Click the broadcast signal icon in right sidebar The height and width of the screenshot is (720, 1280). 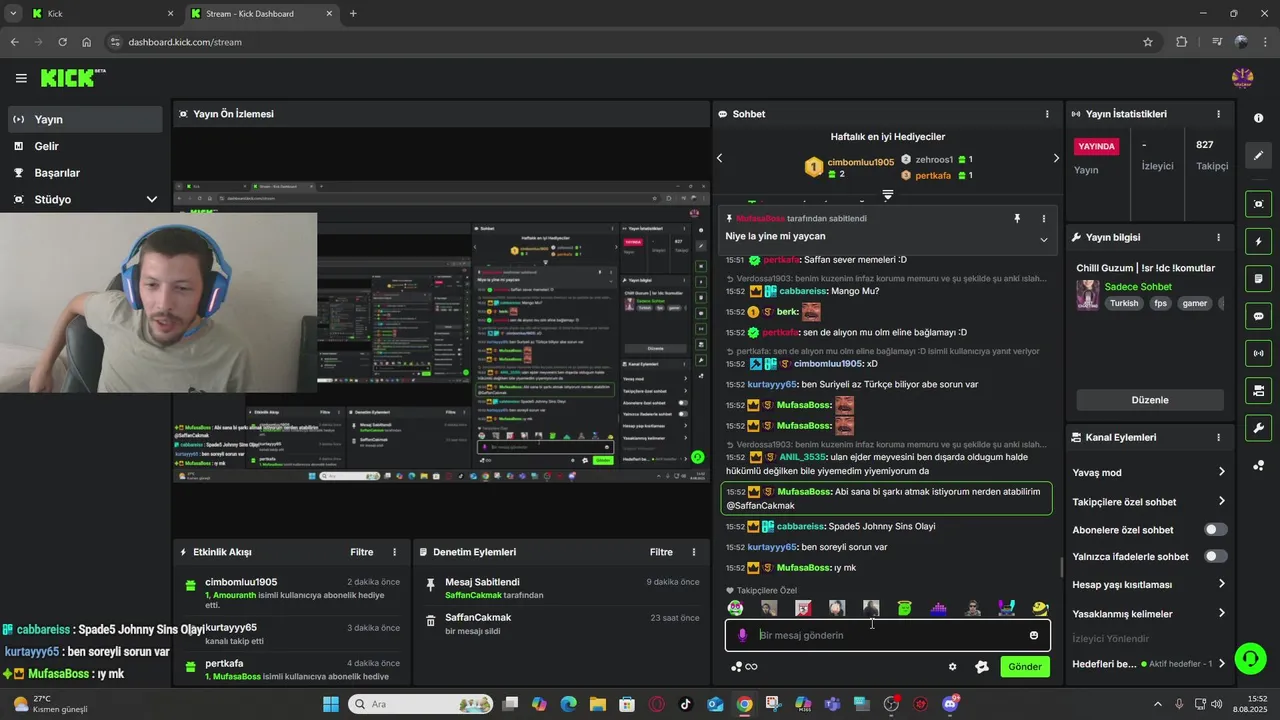pos(1258,353)
